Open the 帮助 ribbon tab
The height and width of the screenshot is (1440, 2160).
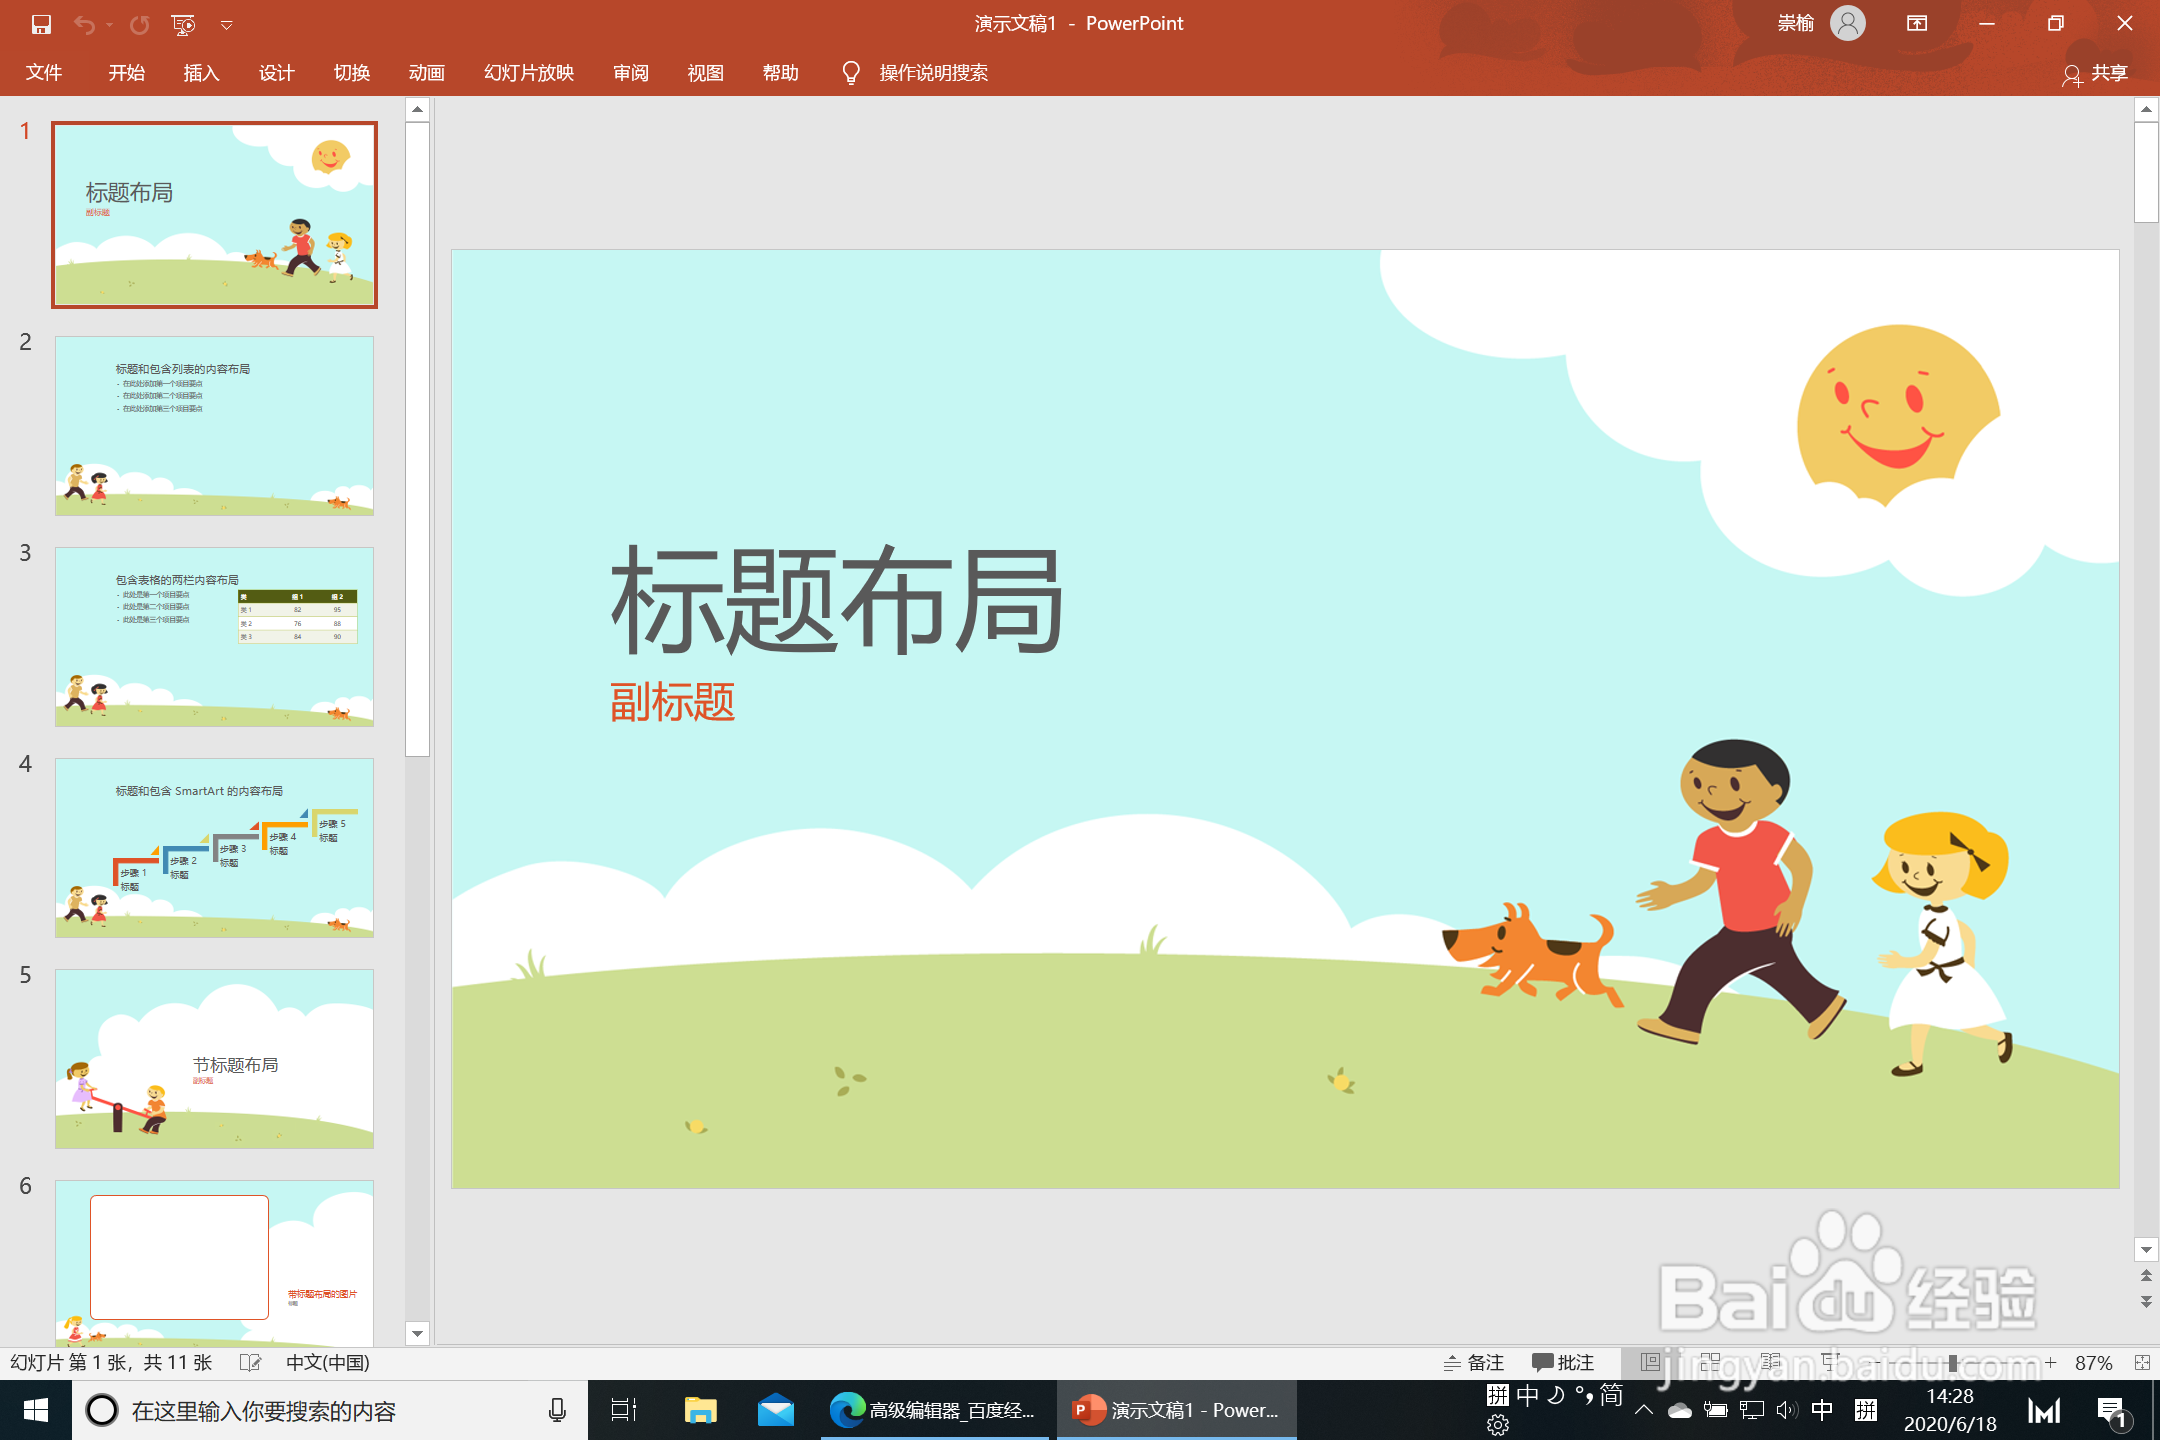[x=781, y=72]
